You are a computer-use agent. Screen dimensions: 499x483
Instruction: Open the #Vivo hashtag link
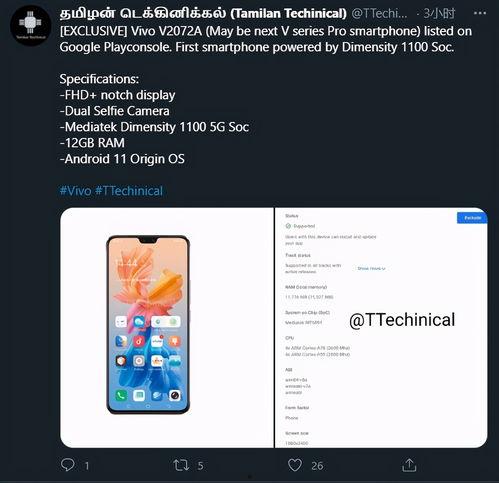coord(75,191)
